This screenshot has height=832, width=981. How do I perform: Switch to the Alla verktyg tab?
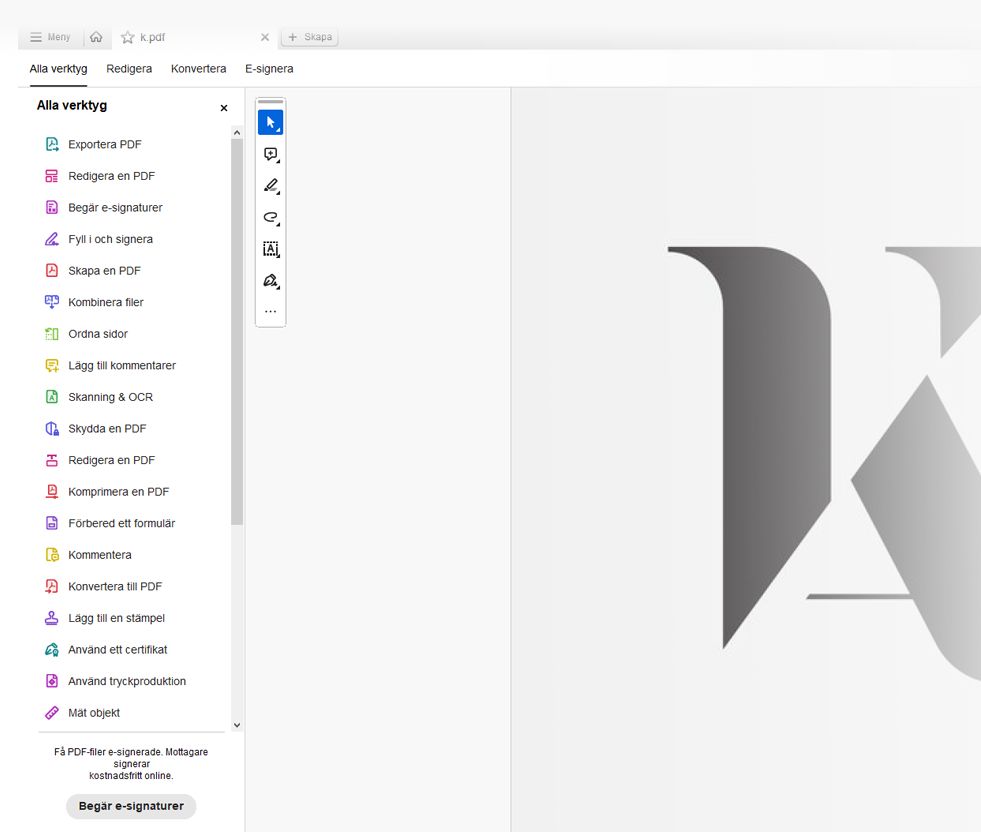pos(58,69)
